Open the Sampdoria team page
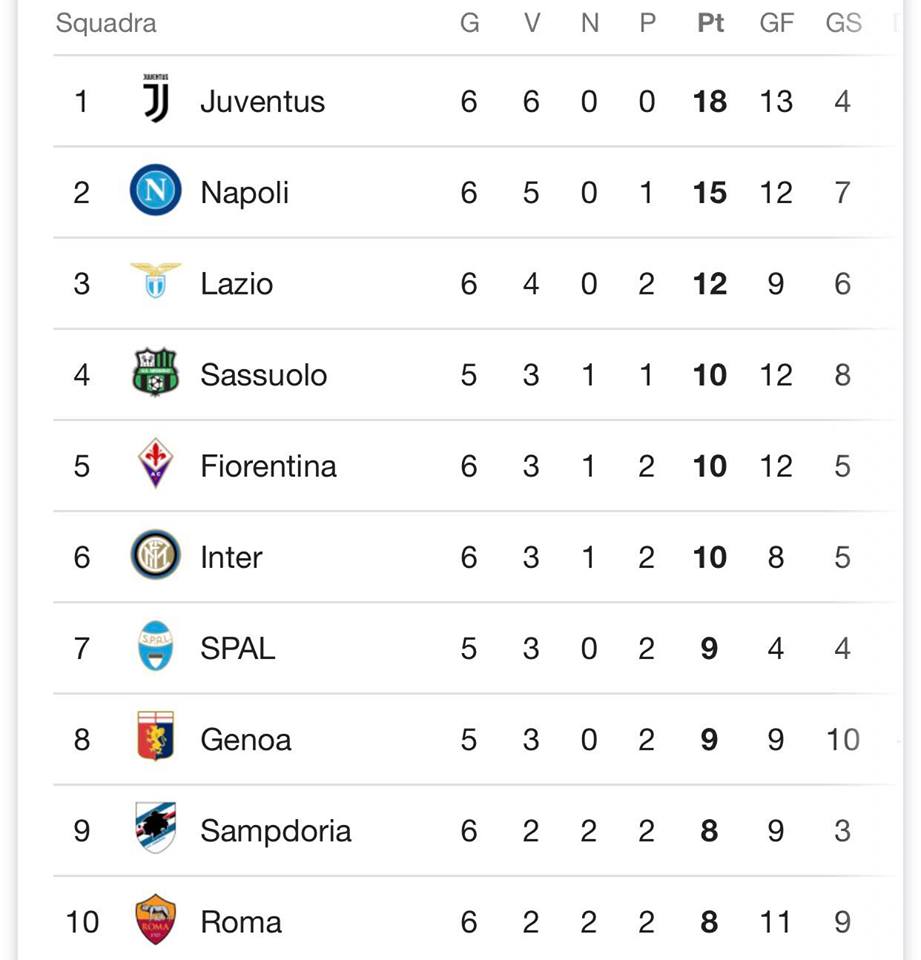Viewport: 921px width, 960px height. point(275,831)
